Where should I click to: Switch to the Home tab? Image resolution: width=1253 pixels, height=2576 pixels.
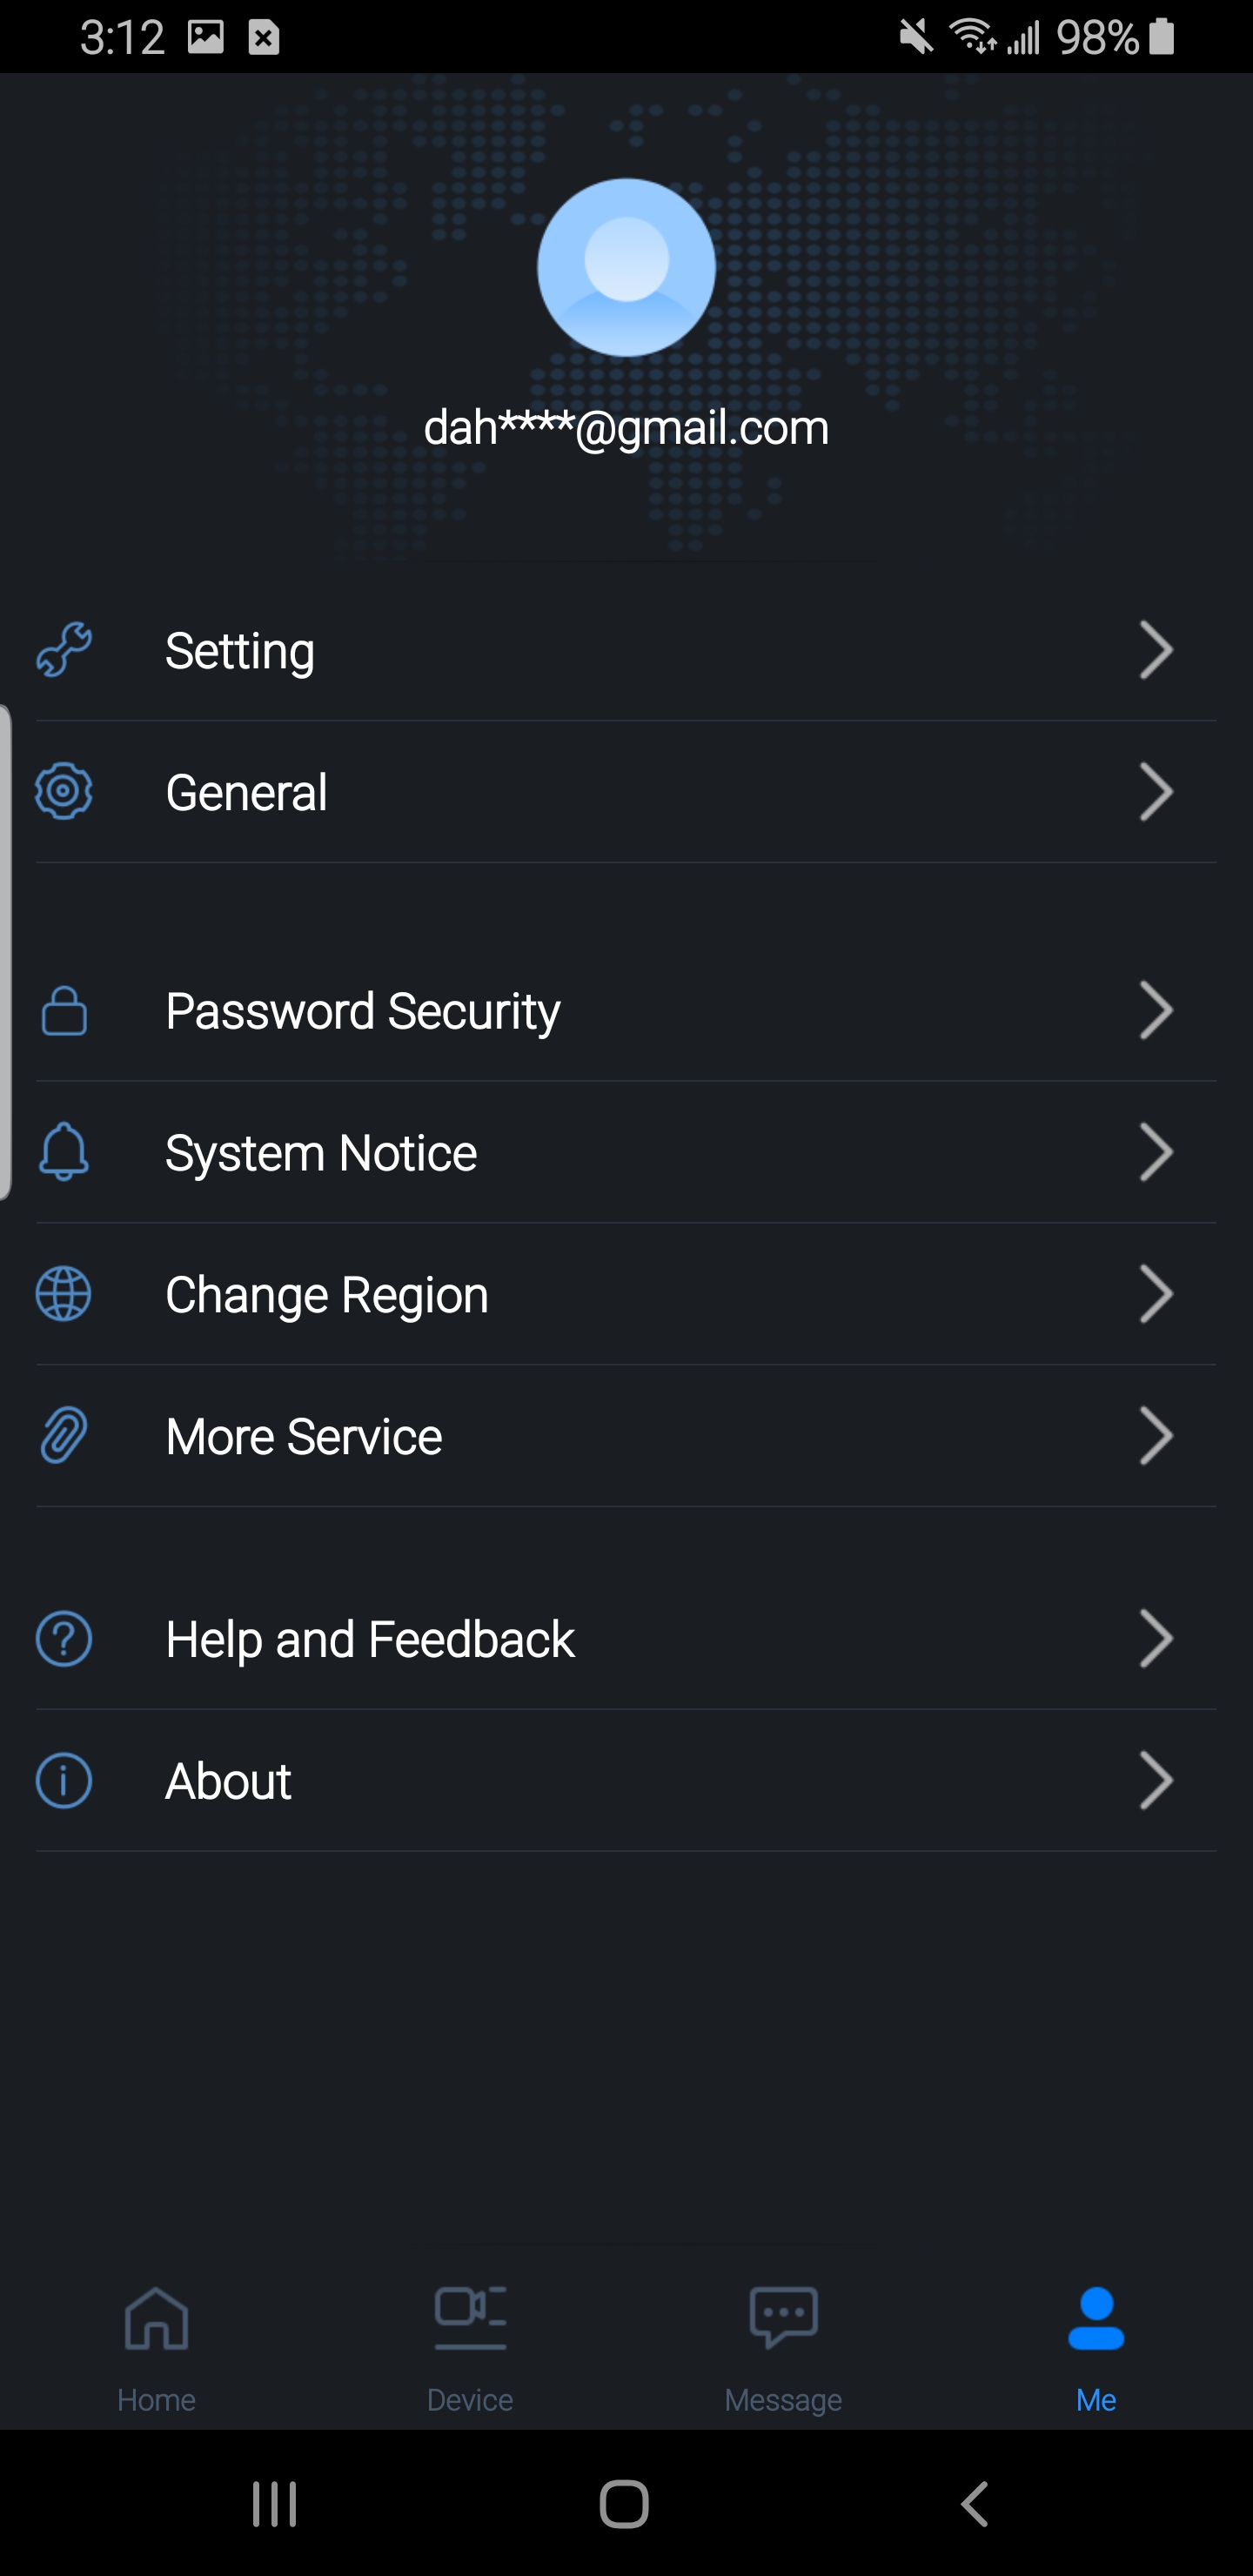click(156, 2338)
